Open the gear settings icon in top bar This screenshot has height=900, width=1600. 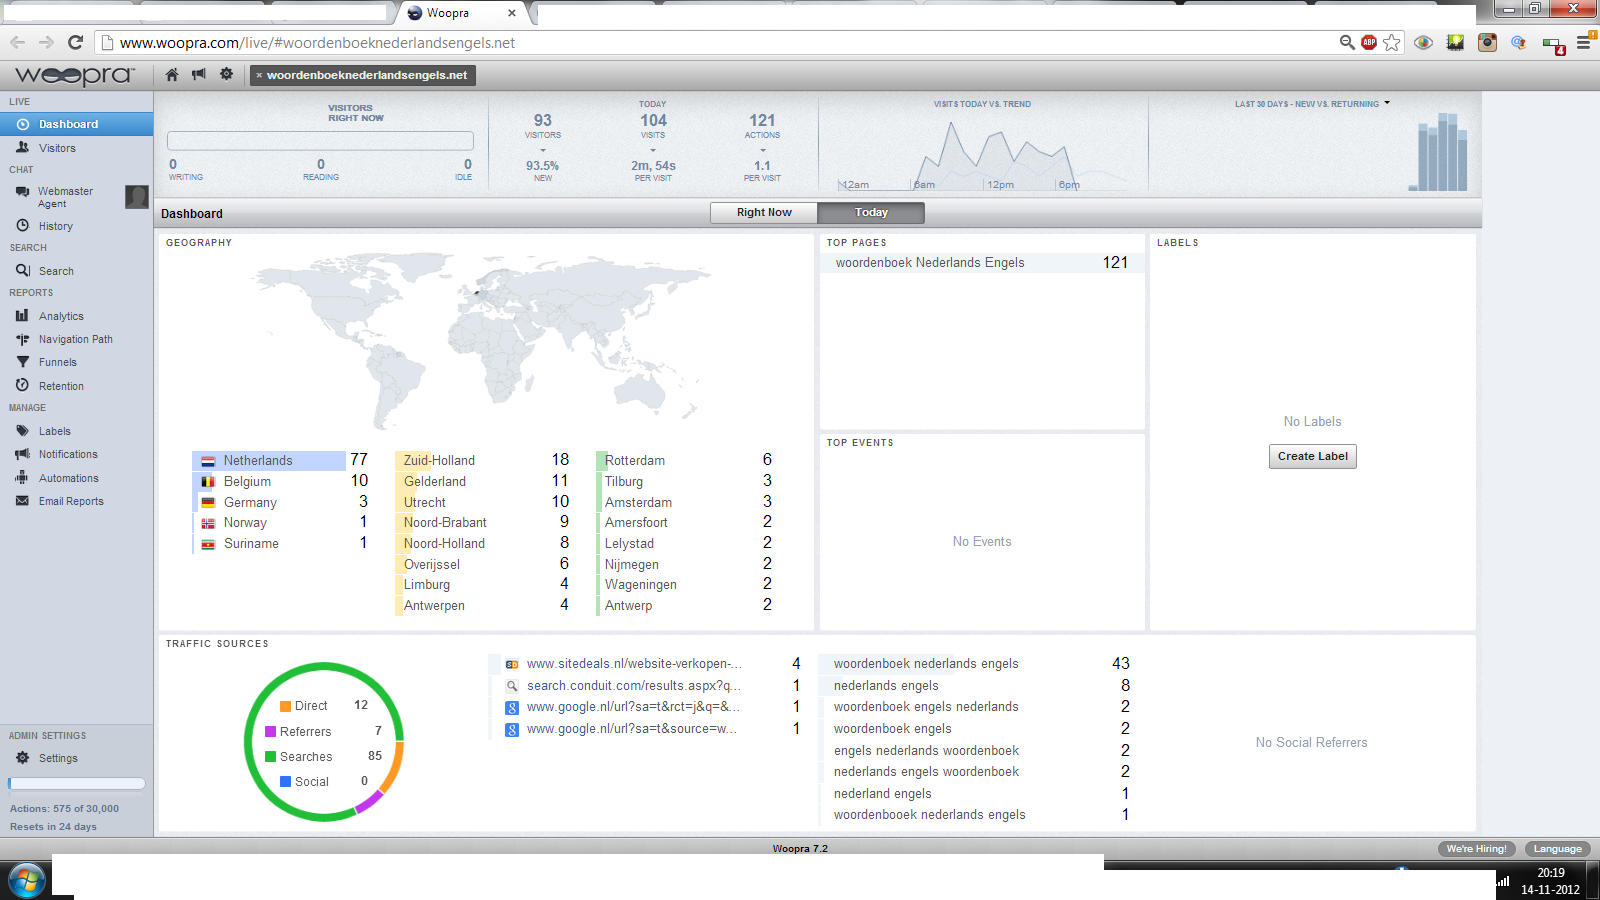click(227, 74)
